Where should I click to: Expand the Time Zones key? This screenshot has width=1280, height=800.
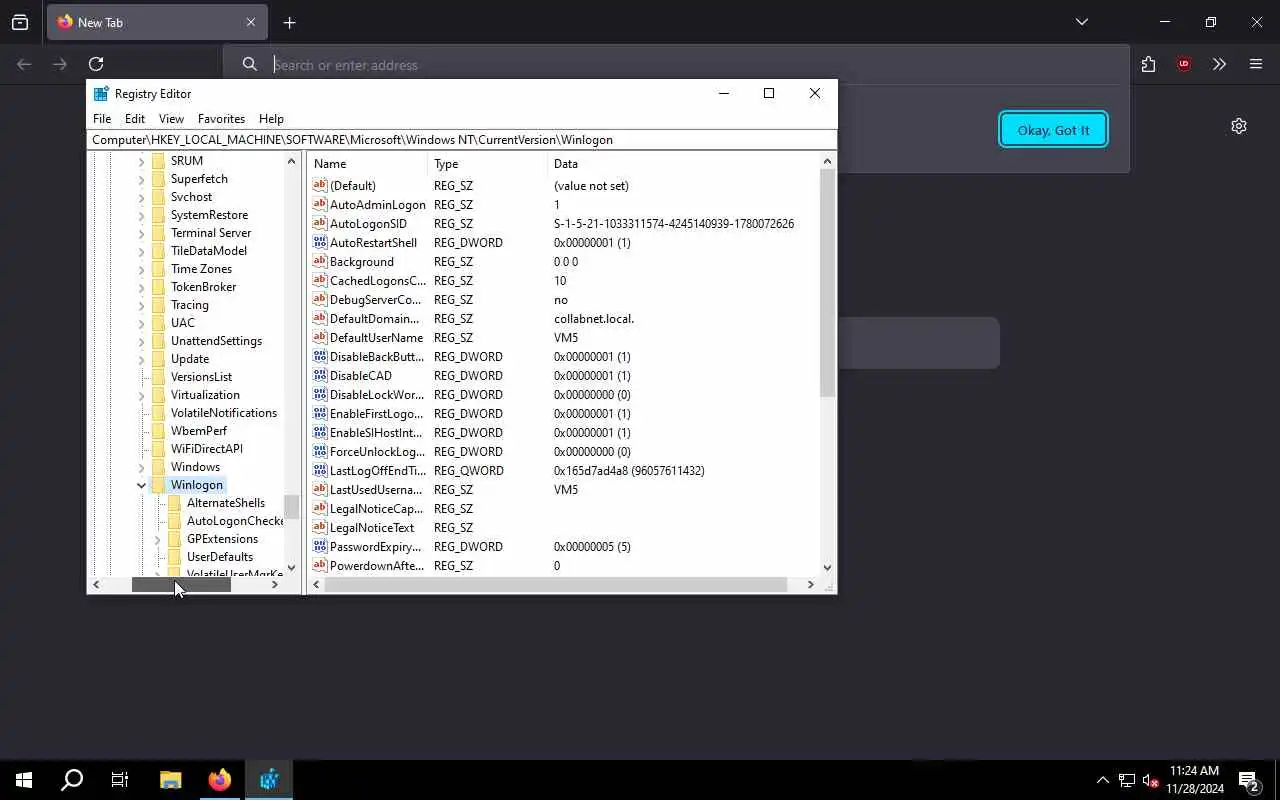click(141, 269)
